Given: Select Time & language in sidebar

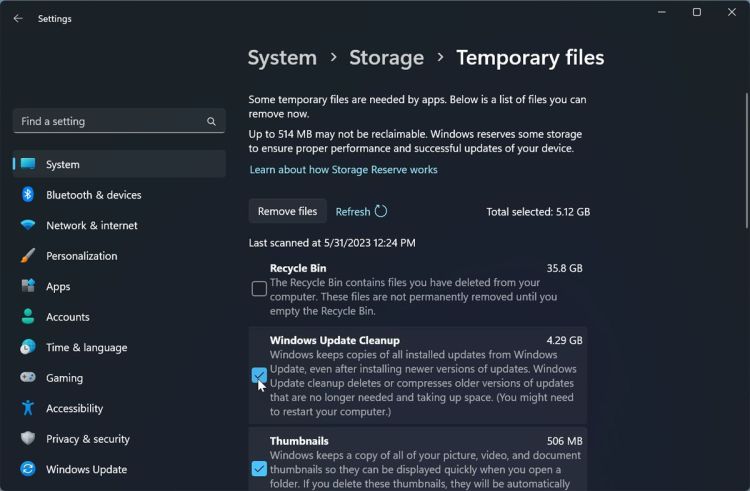Looking at the screenshot, I should pyautogui.click(x=86, y=348).
